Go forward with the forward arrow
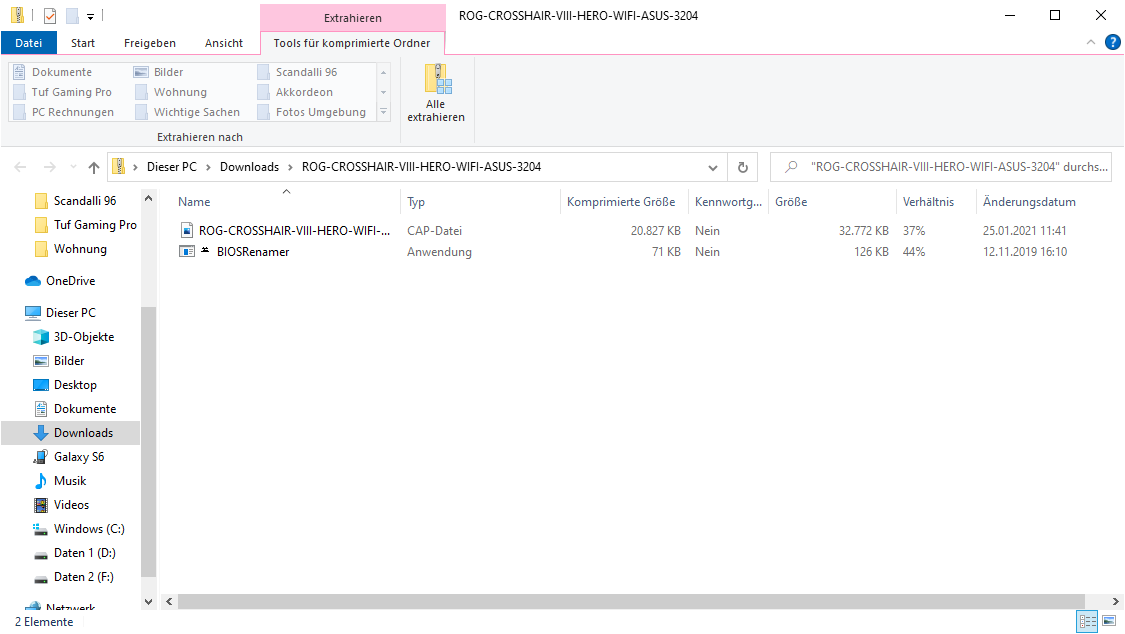Screen dimensions: 1125x634 [x=50, y=167]
